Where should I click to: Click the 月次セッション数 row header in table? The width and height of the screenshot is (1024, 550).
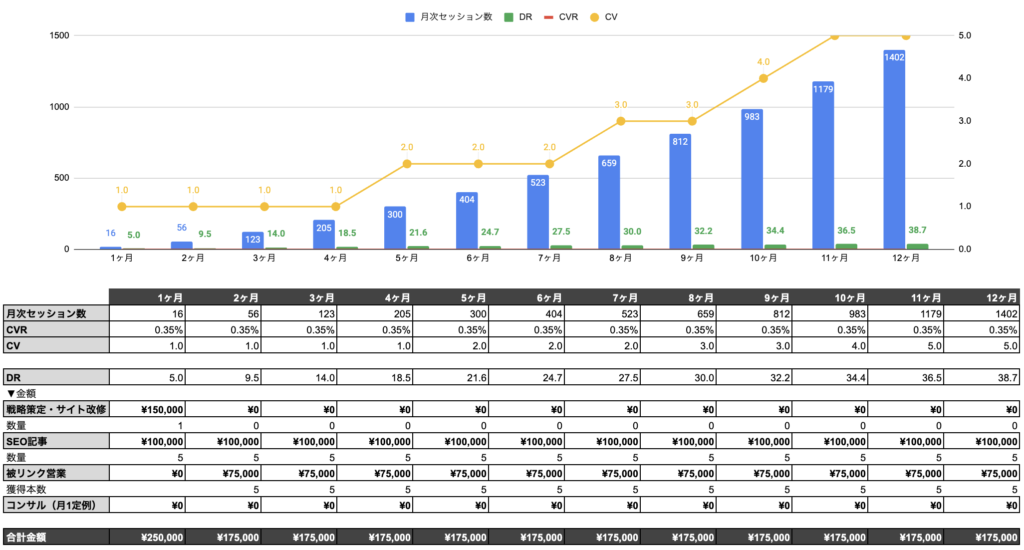[54, 313]
